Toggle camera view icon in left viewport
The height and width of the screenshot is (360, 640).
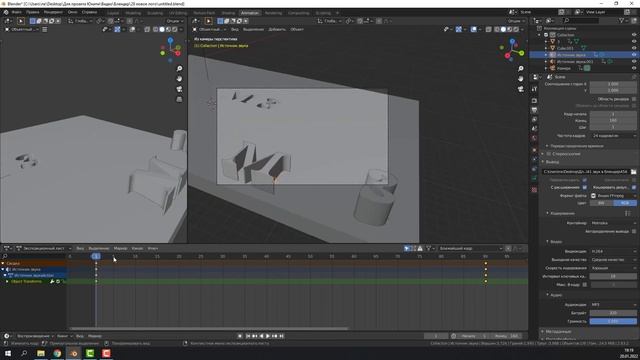(179, 89)
